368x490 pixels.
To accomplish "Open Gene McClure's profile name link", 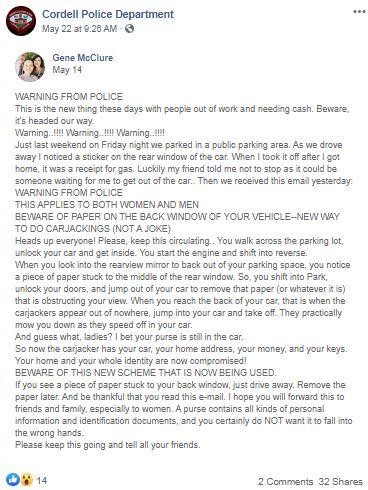I will [83, 58].
